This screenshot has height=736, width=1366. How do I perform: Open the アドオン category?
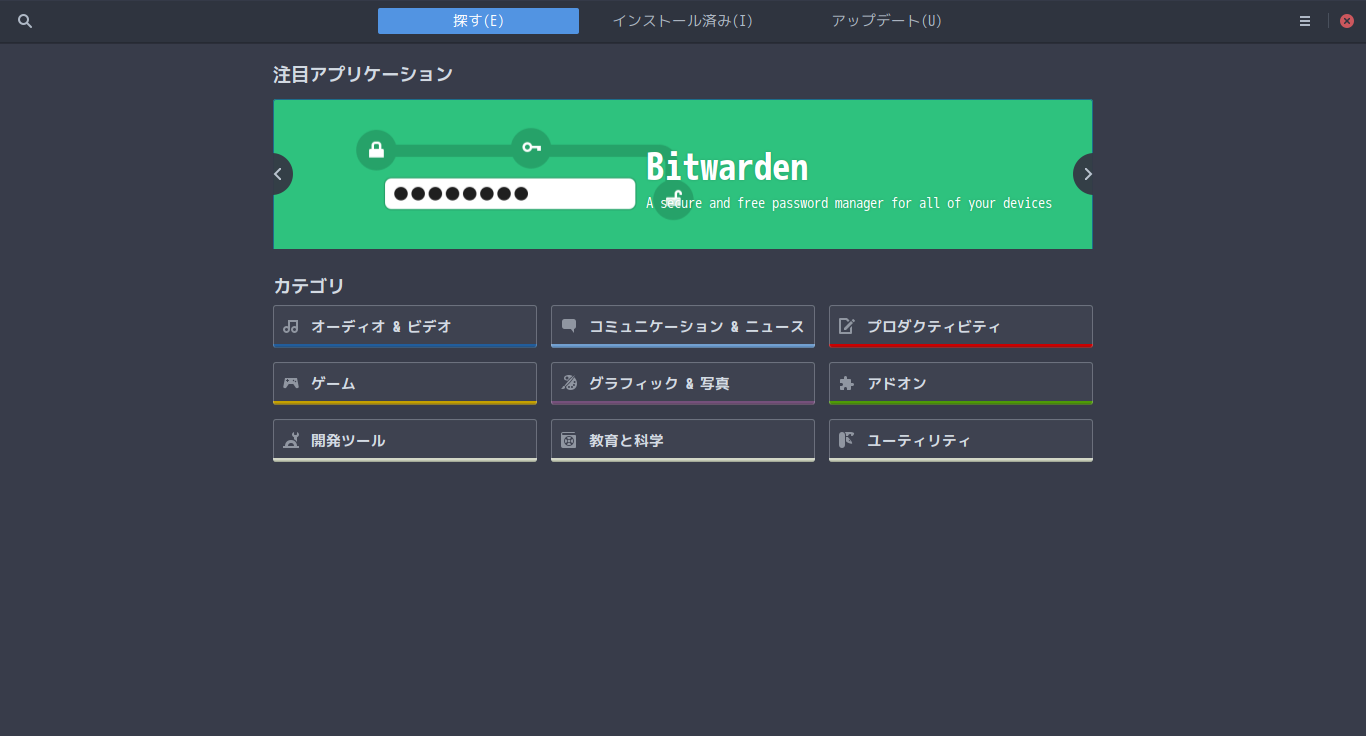[x=961, y=383]
